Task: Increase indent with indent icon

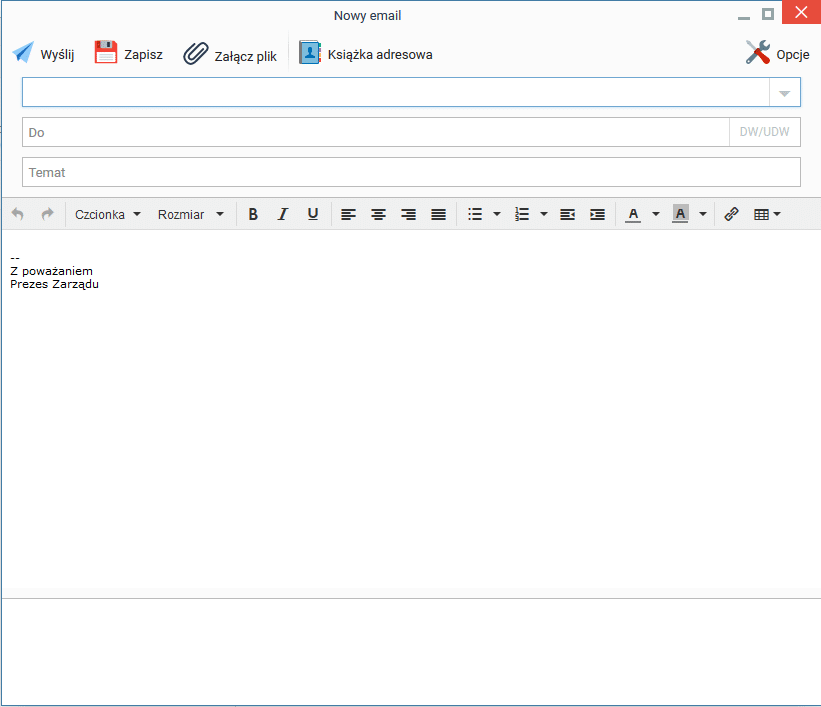Action: [597, 214]
